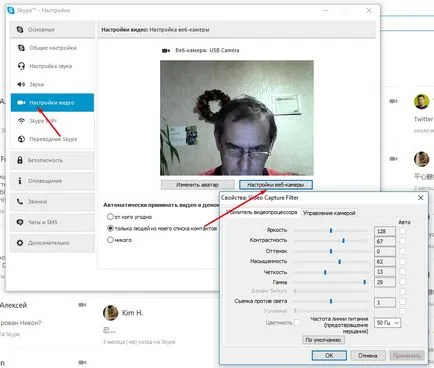Click the webcam video preview
Image resolution: width=434 pixels, height=368 pixels.
(237, 118)
